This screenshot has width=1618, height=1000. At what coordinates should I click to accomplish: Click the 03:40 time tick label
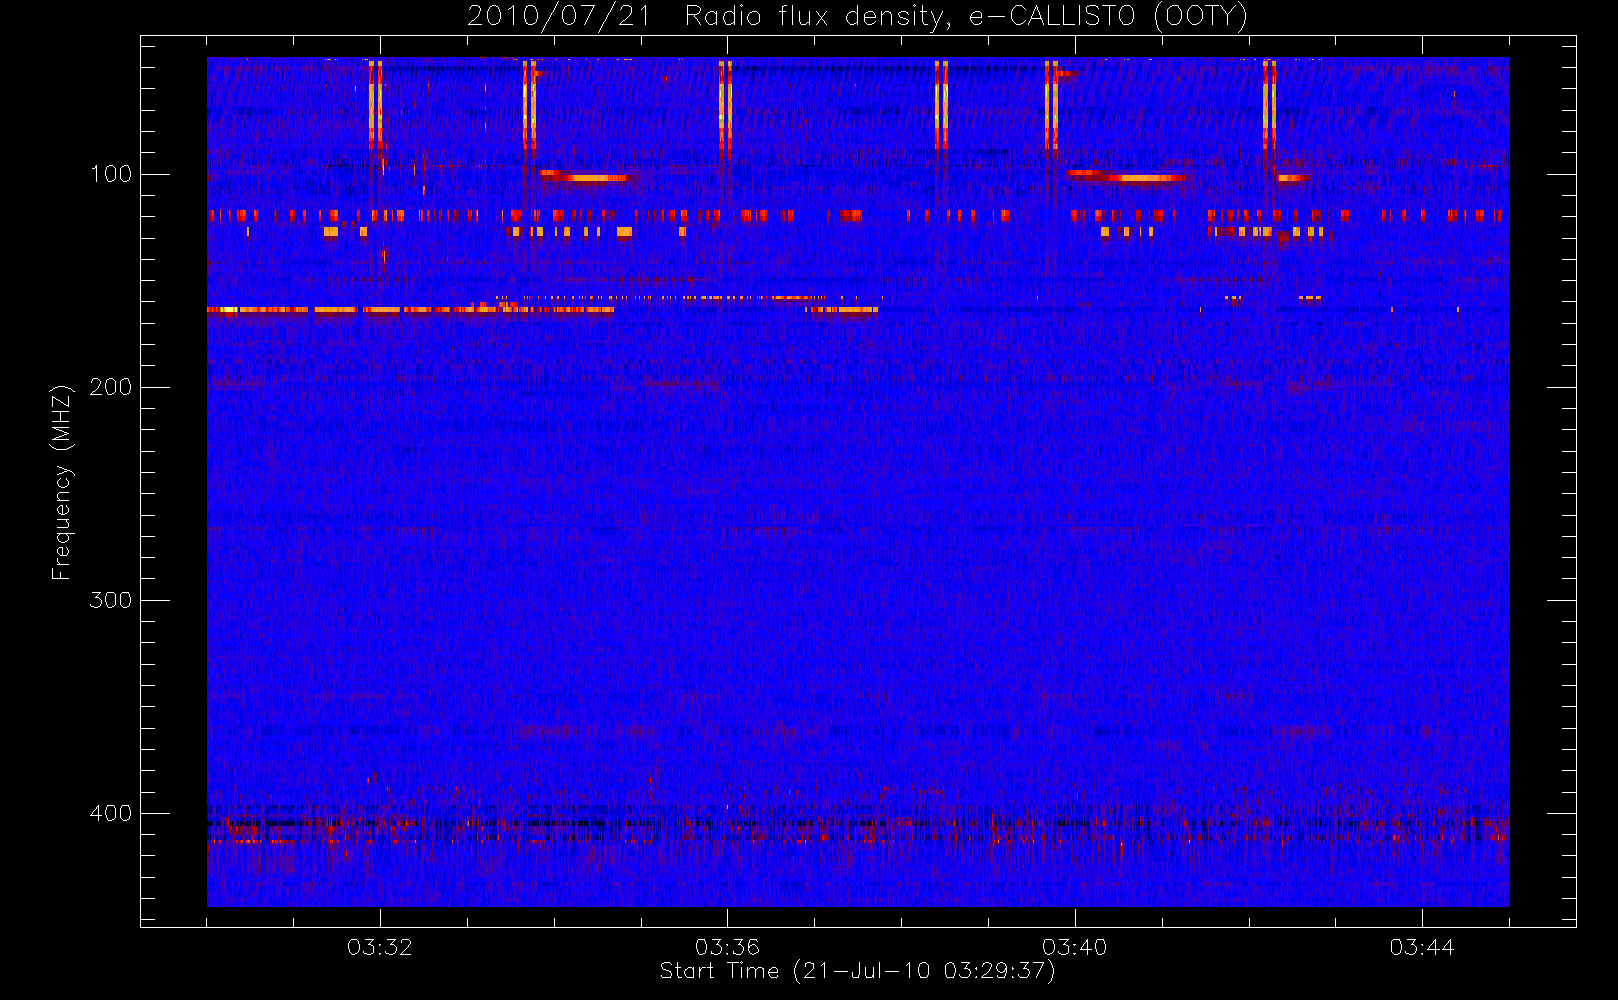coord(1075,947)
